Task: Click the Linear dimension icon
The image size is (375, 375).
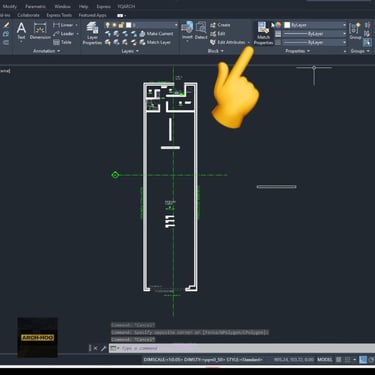Action: click(56, 25)
